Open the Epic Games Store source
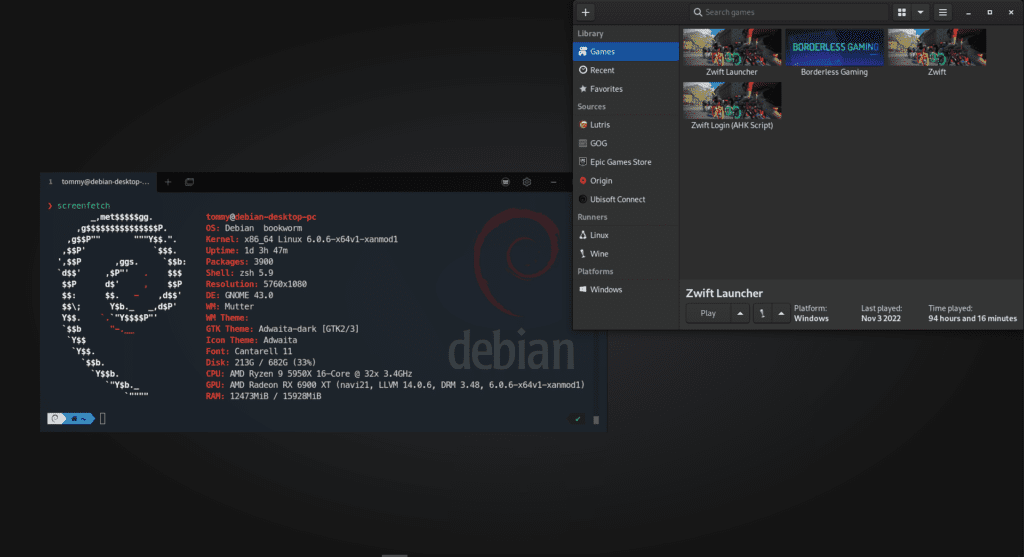This screenshot has width=1024, height=557. coord(620,162)
